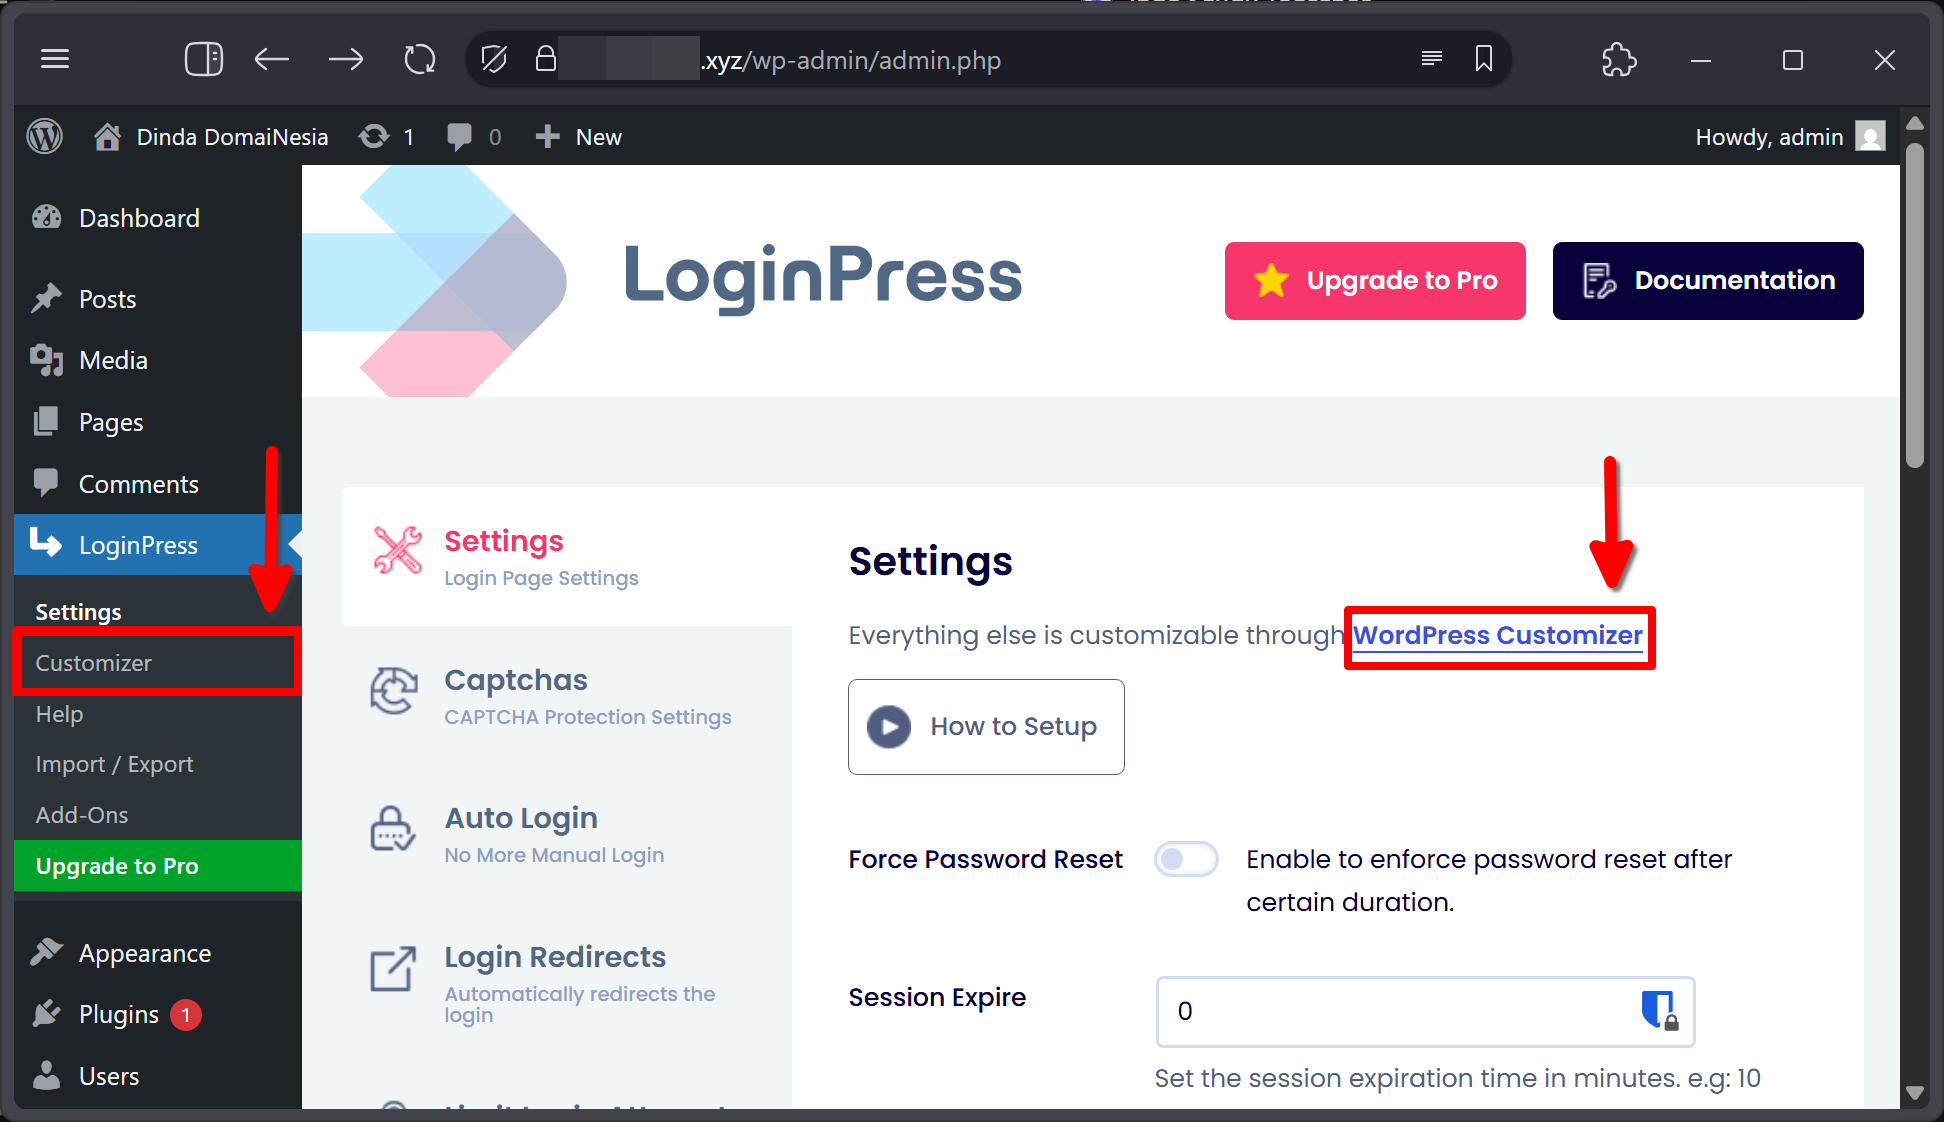Reload the page with the refresh icon
This screenshot has width=1944, height=1122.
pyautogui.click(x=420, y=59)
